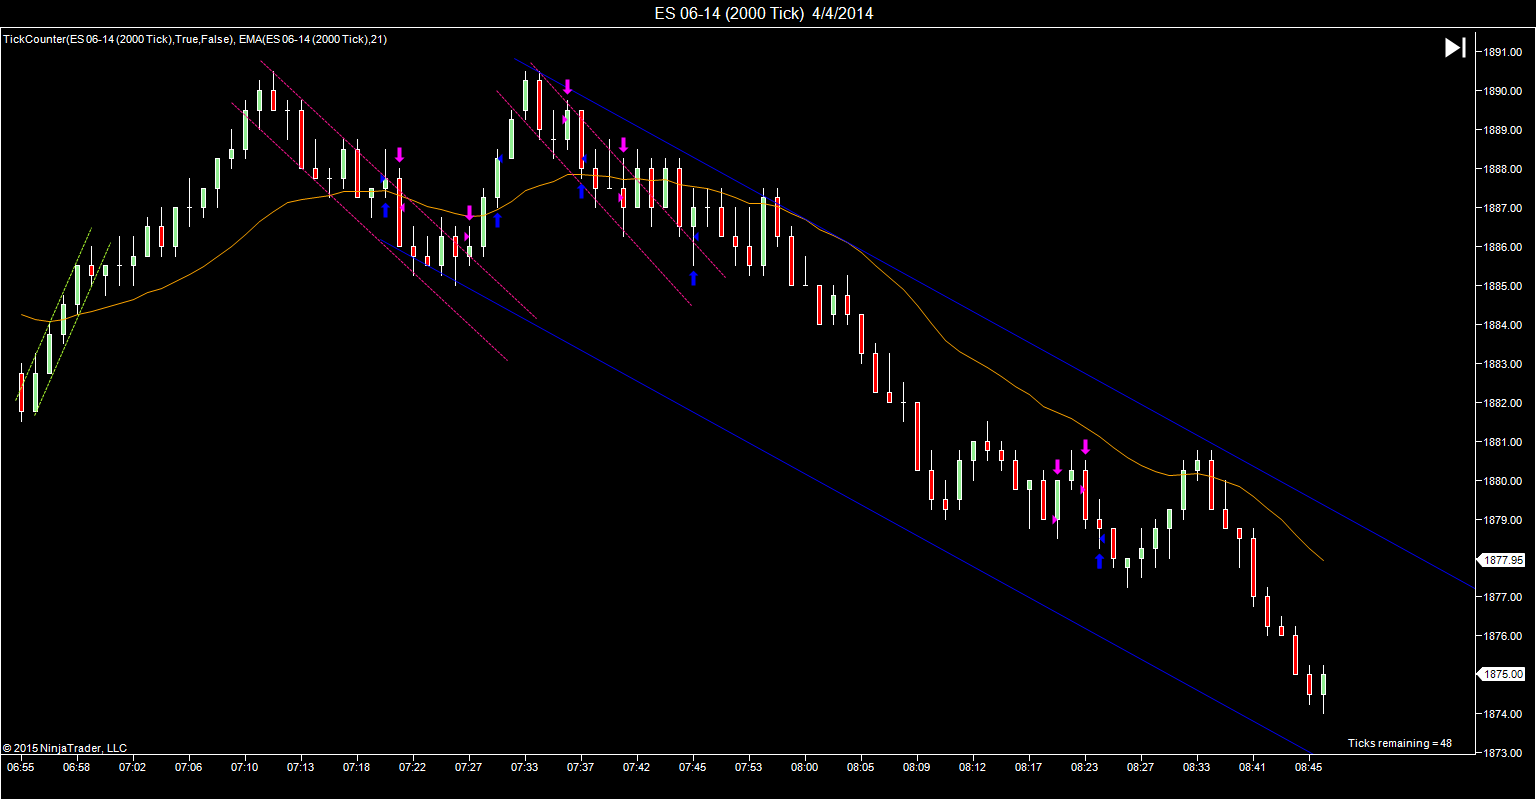Click the 06:58 time axis label
The image size is (1536, 800).
tap(77, 768)
